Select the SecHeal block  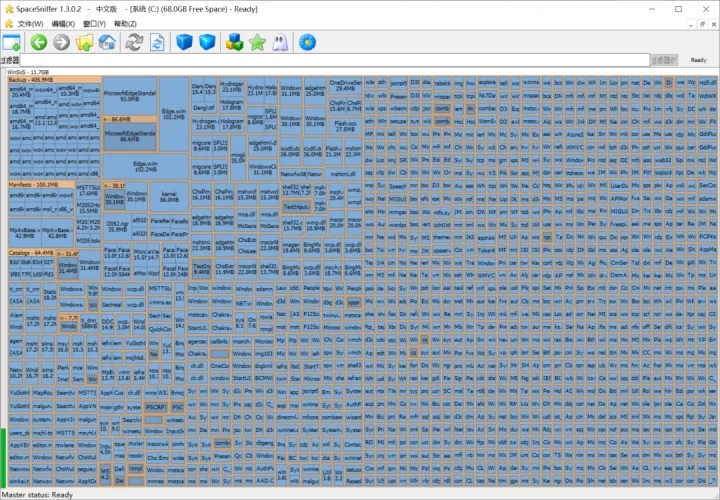(112, 304)
